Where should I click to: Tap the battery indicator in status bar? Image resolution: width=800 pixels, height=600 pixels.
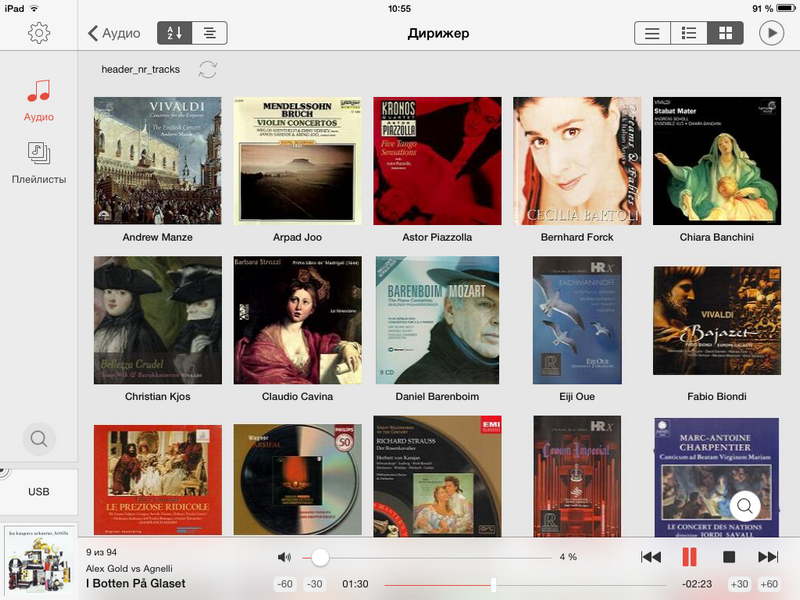coord(786,8)
